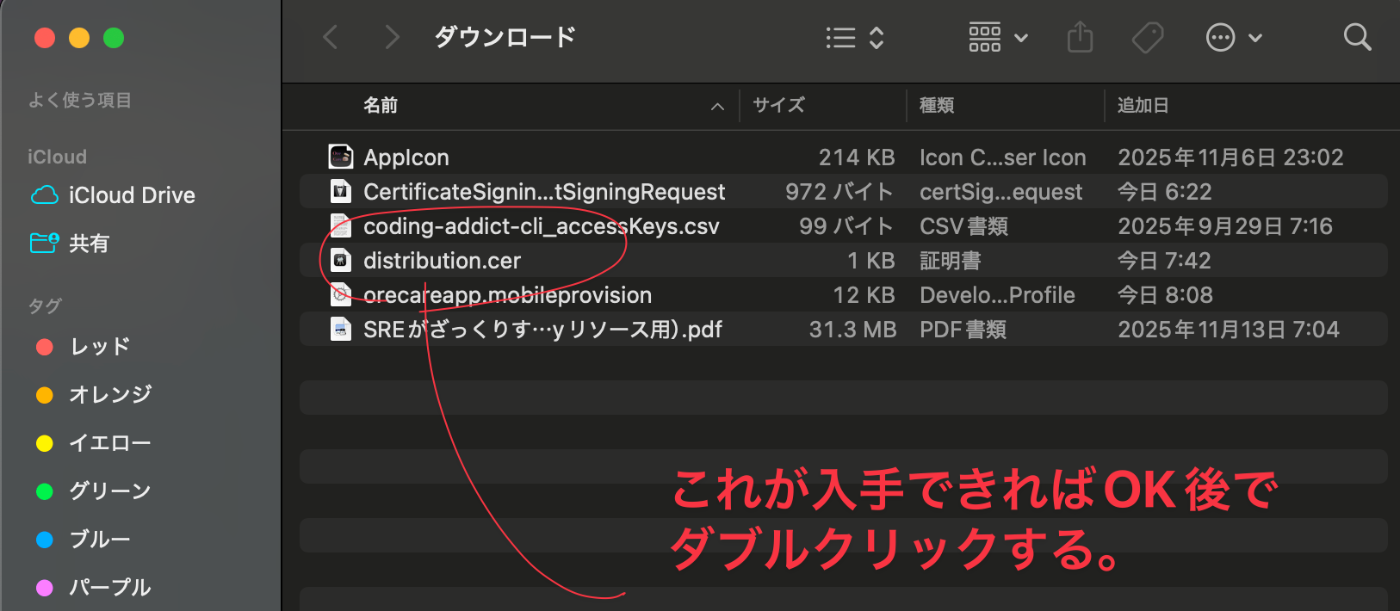
Task: Select CertificateSignin...tSigningRequest file name
Action: pos(544,191)
